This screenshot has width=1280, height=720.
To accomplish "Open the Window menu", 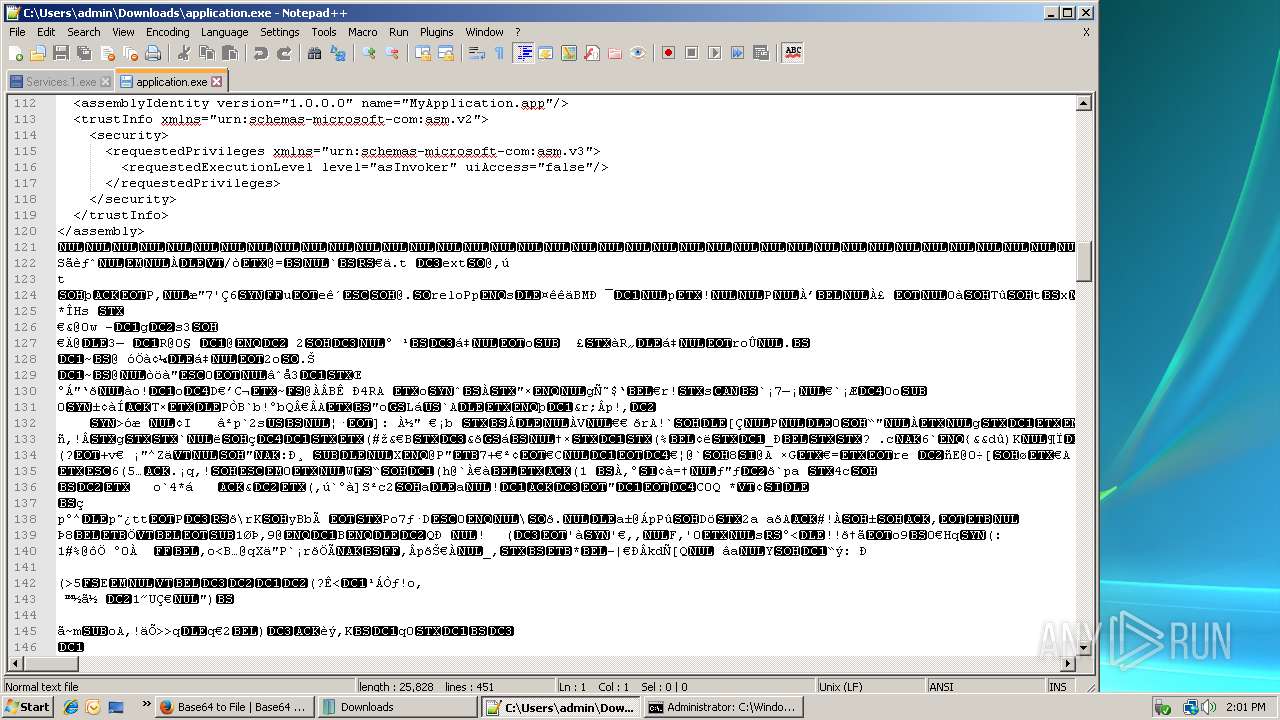I will click(484, 32).
